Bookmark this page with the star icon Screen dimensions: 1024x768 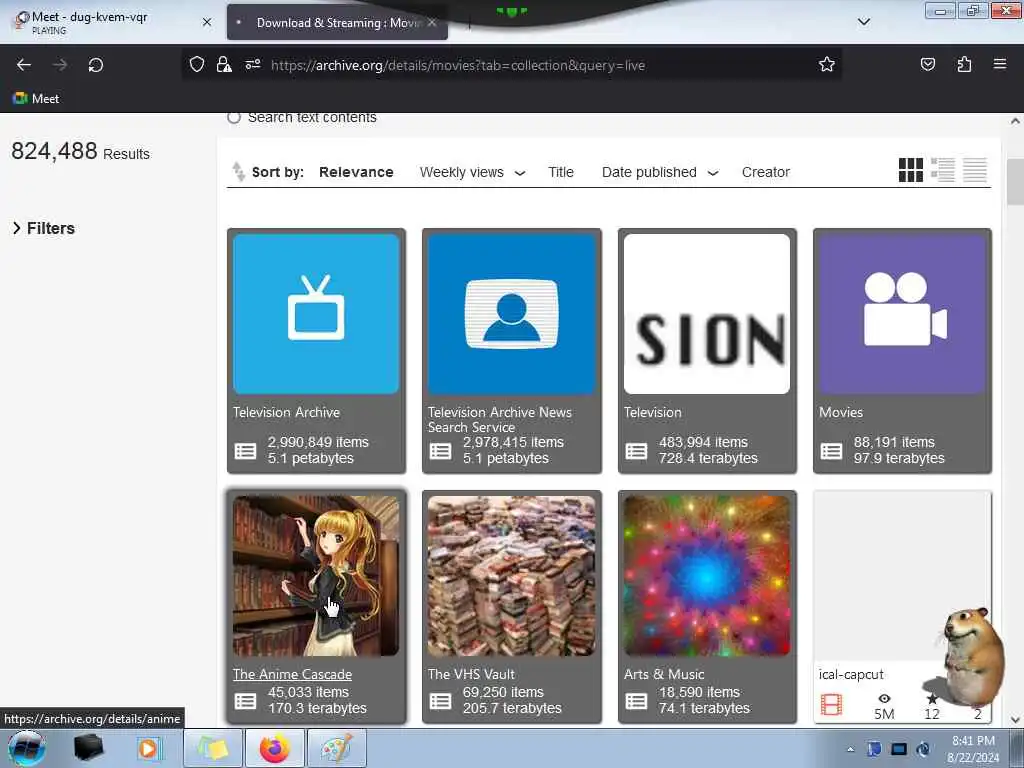[x=827, y=64]
